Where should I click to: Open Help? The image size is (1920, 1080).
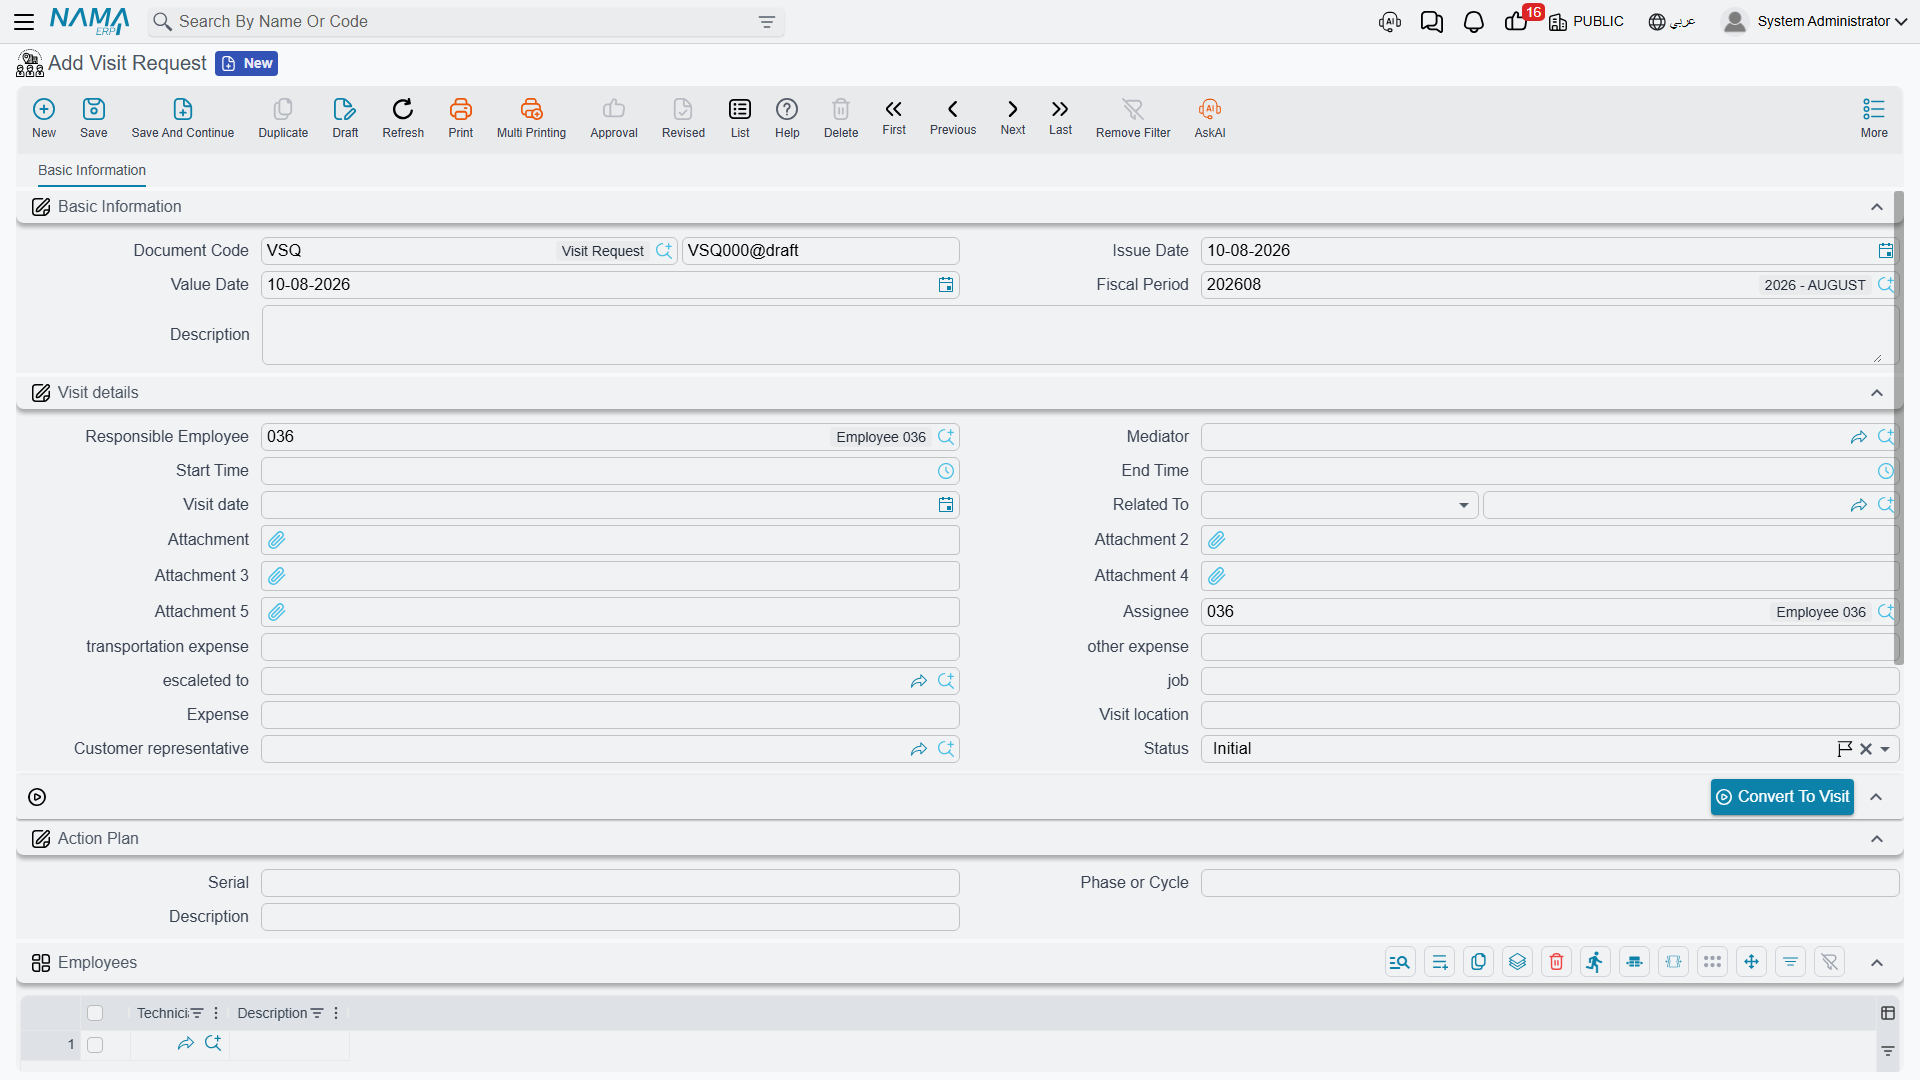tap(787, 118)
